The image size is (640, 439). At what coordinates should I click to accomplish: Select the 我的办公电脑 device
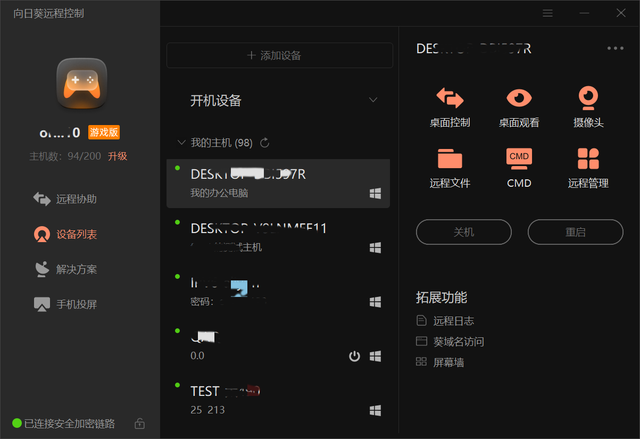[278, 184]
